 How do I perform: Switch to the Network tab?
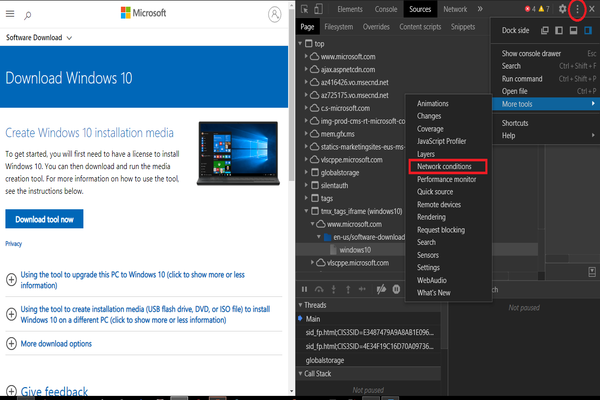[x=455, y=9]
